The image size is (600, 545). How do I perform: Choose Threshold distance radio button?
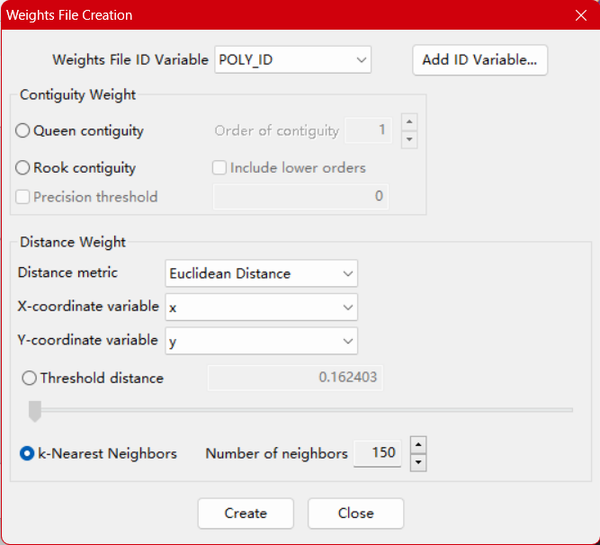click(30, 378)
